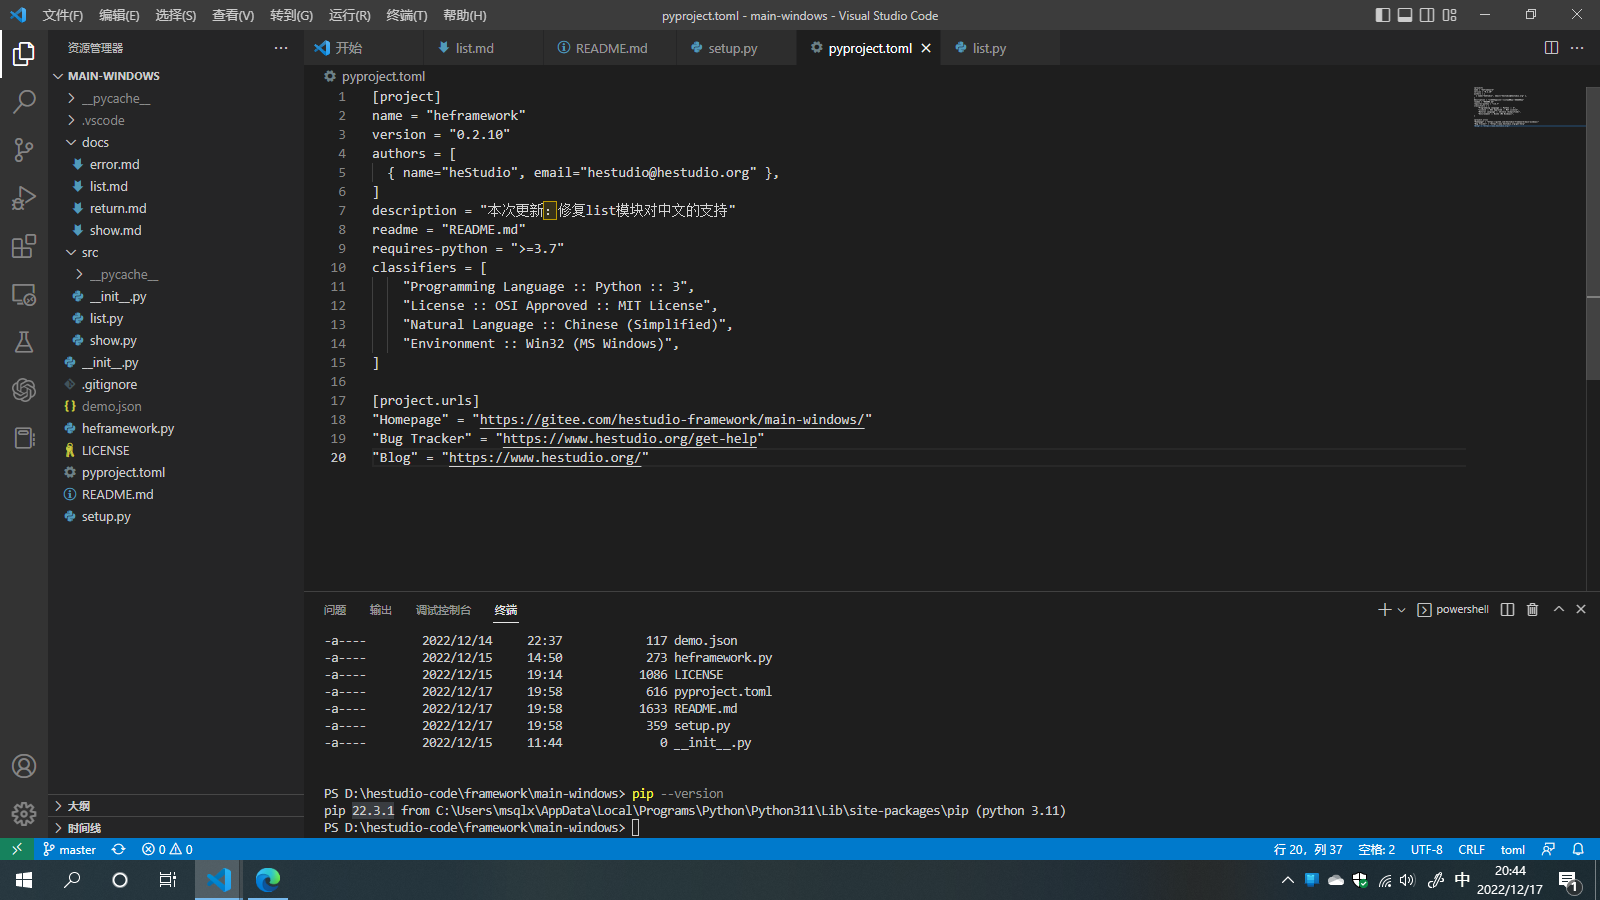The height and width of the screenshot is (900, 1600).
Task: Open the Source Control view icon
Action: [24, 150]
